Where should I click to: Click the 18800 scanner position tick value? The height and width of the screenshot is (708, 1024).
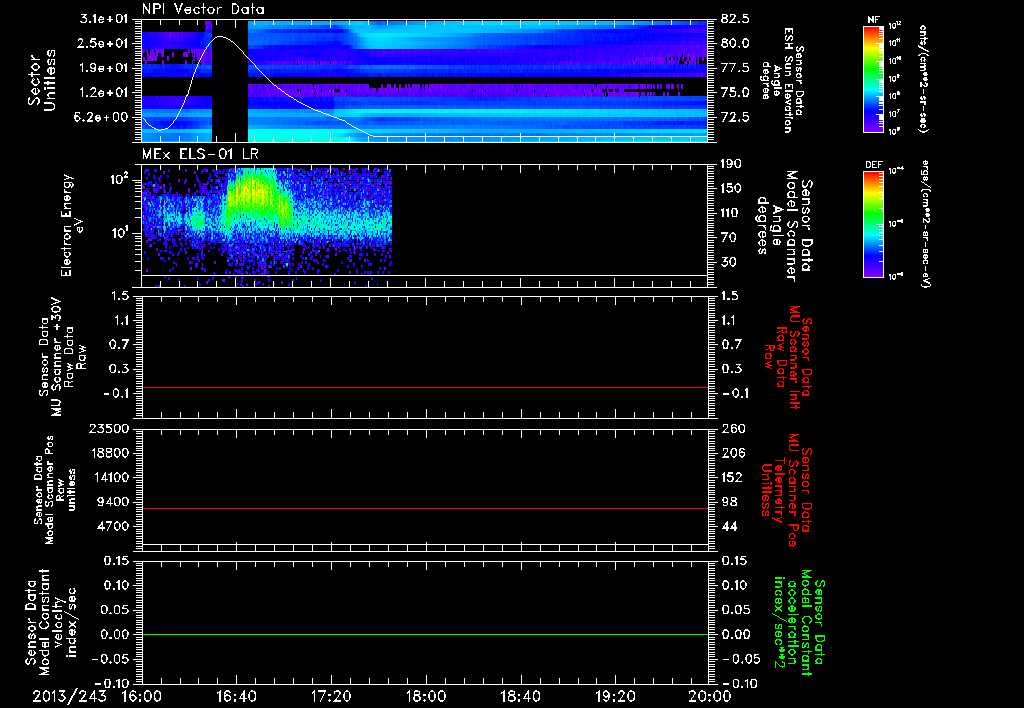(108, 453)
